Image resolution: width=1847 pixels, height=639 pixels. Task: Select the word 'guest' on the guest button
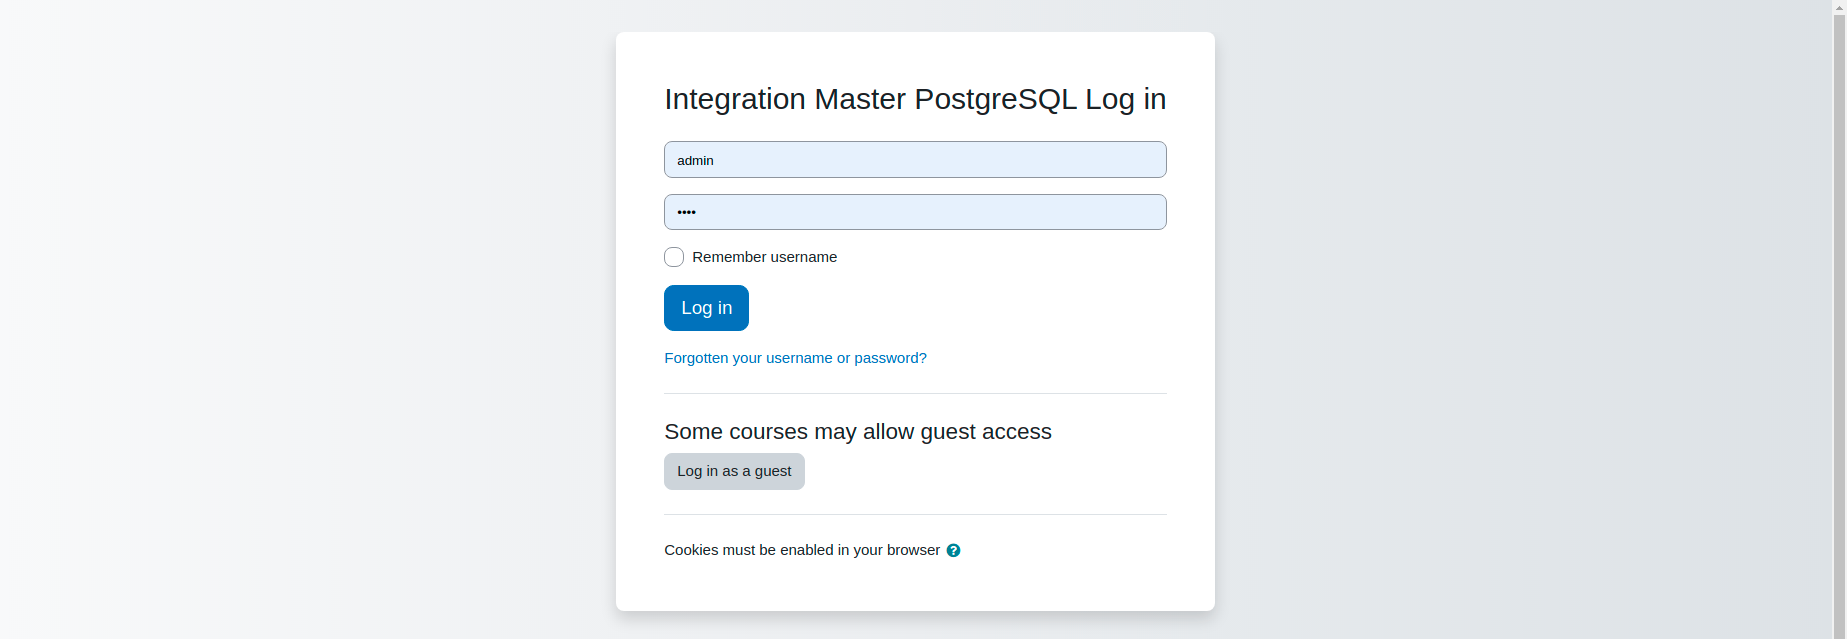click(773, 471)
